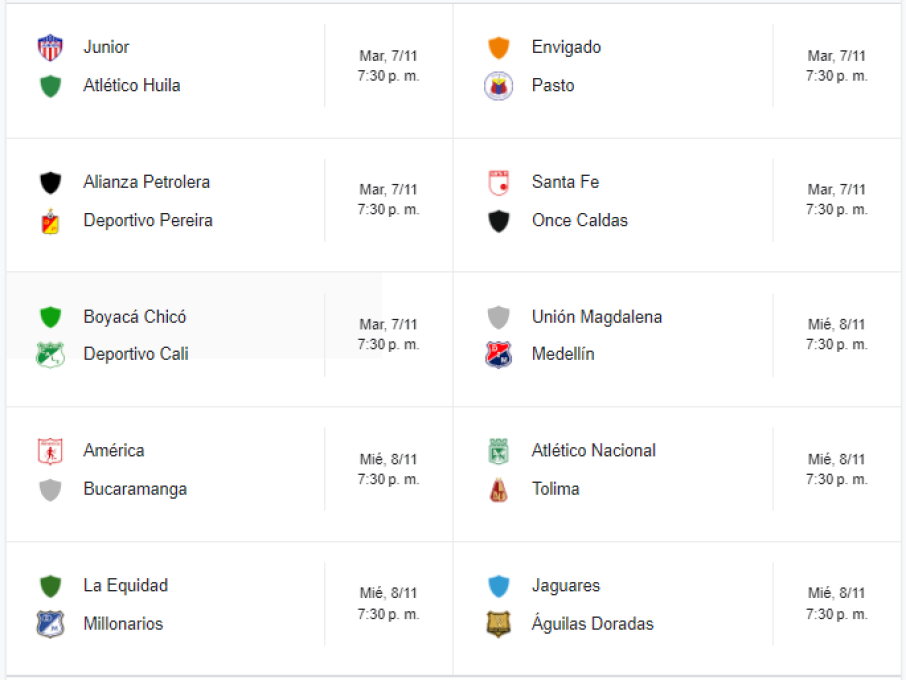Open the Unión Magdalena team name
The image size is (906, 680).
click(596, 317)
